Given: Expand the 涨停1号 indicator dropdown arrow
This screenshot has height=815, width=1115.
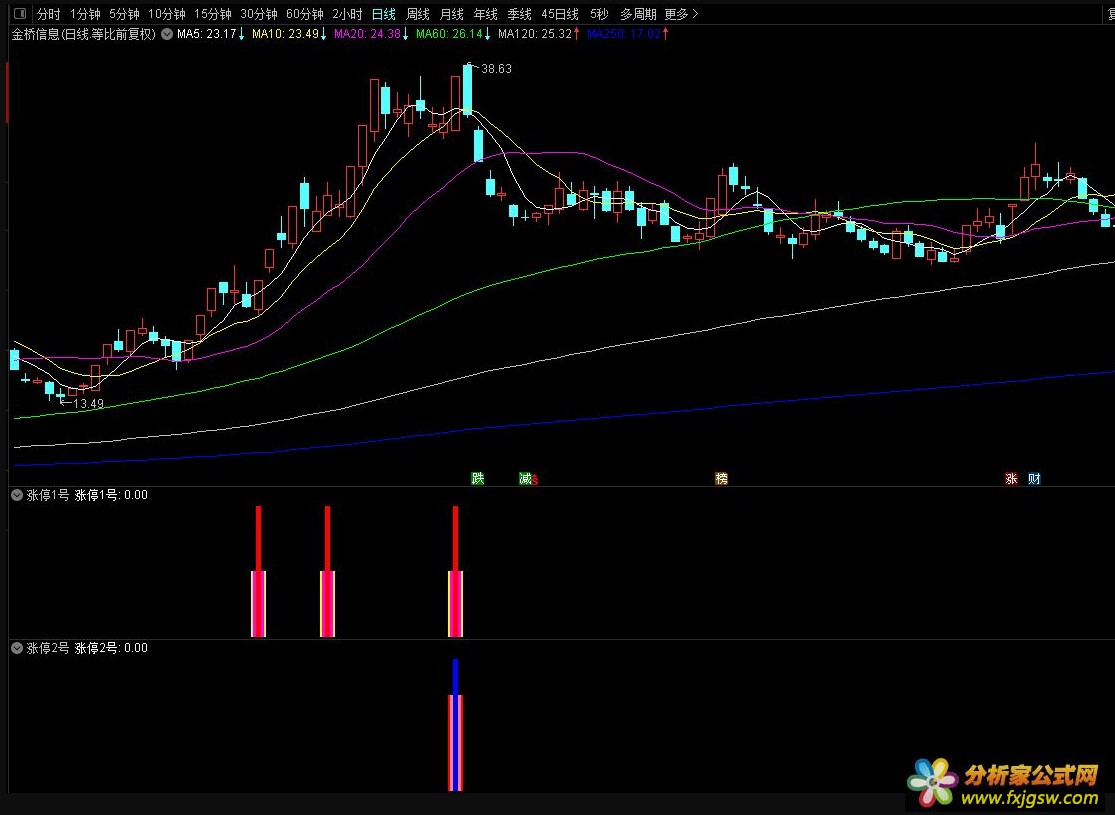Looking at the screenshot, I should click(17, 495).
